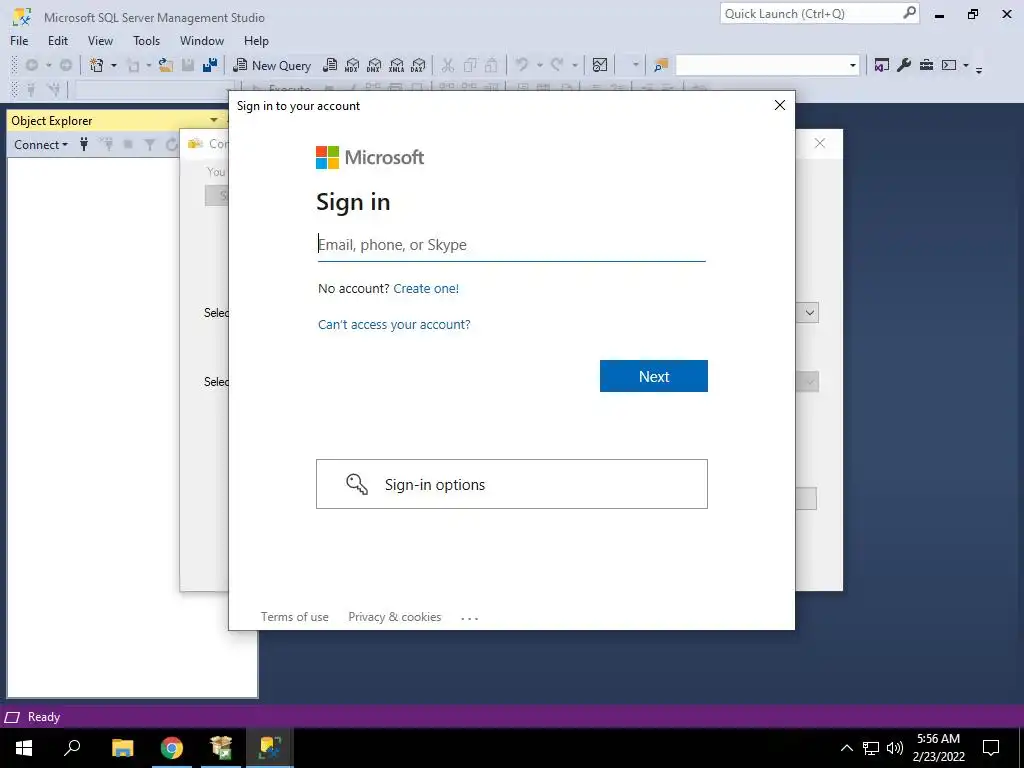Expand the Connect dropdown in Object Explorer
The height and width of the screenshot is (768, 1024).
click(40, 144)
